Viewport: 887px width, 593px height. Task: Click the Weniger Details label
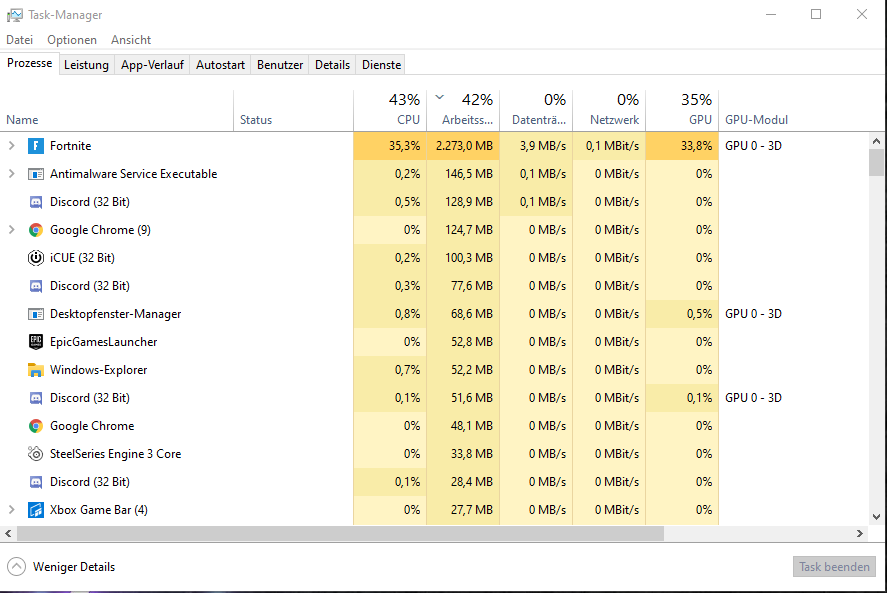pyautogui.click(x=74, y=567)
